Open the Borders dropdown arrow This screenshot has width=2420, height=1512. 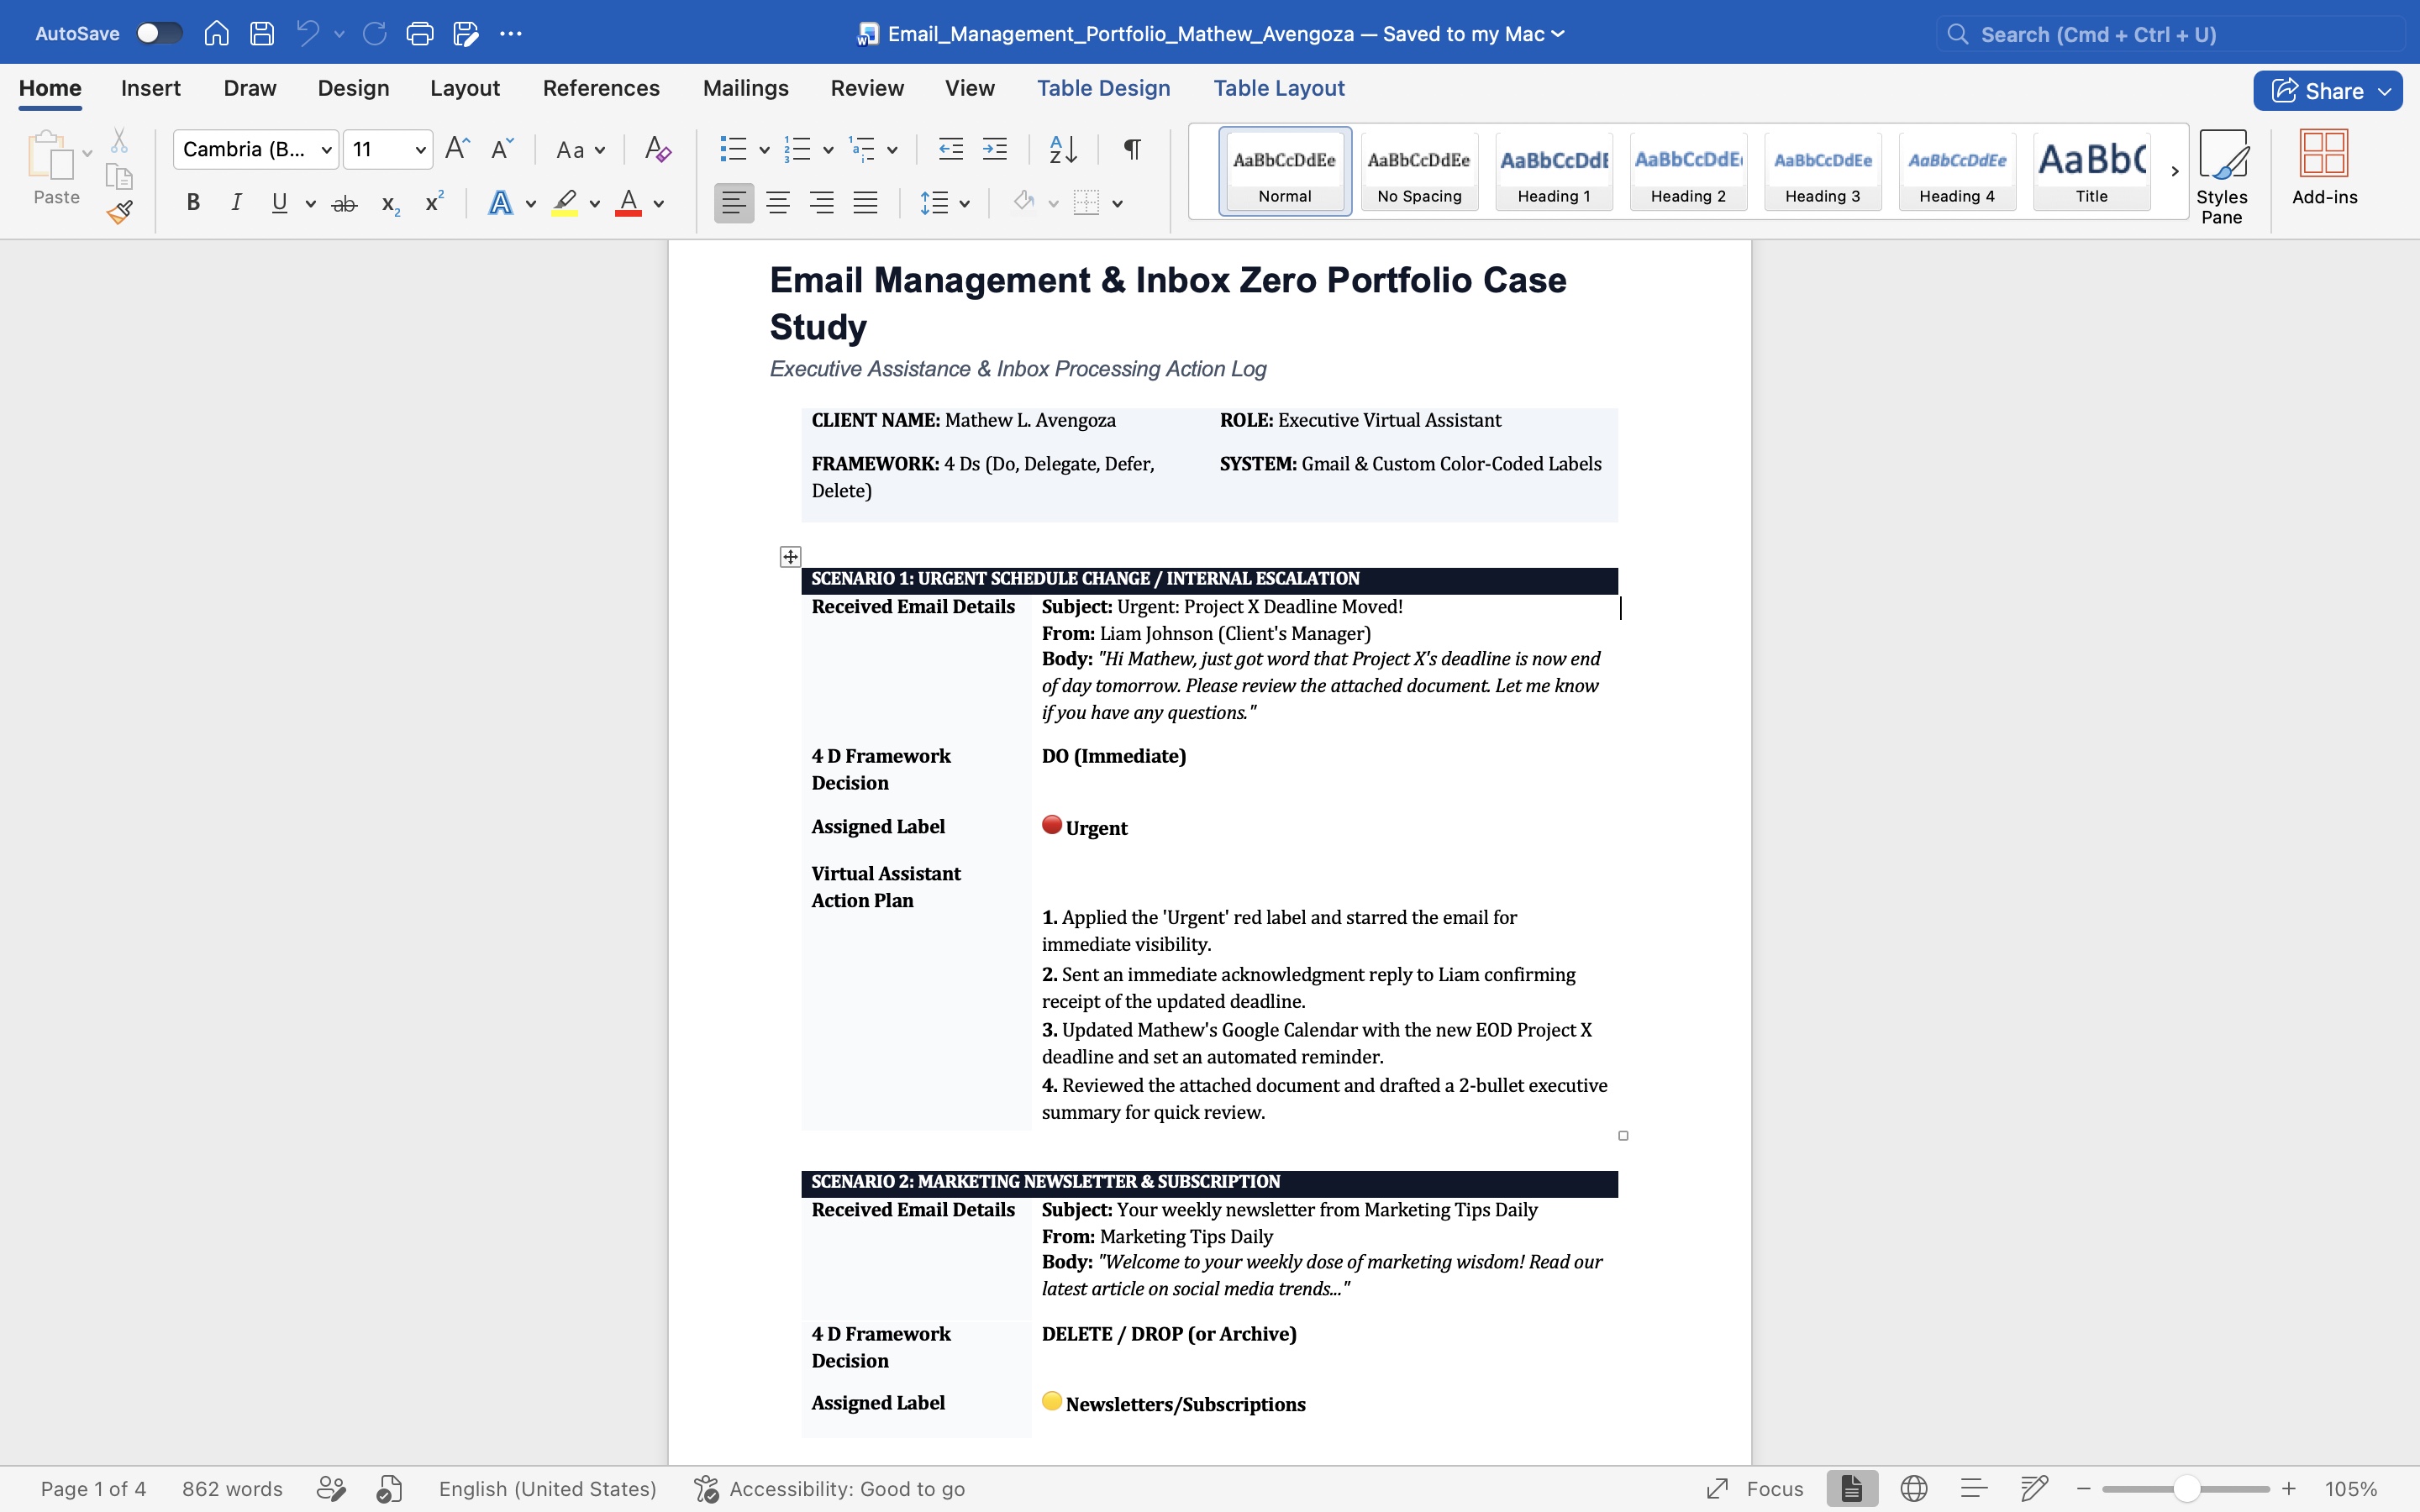[1117, 204]
